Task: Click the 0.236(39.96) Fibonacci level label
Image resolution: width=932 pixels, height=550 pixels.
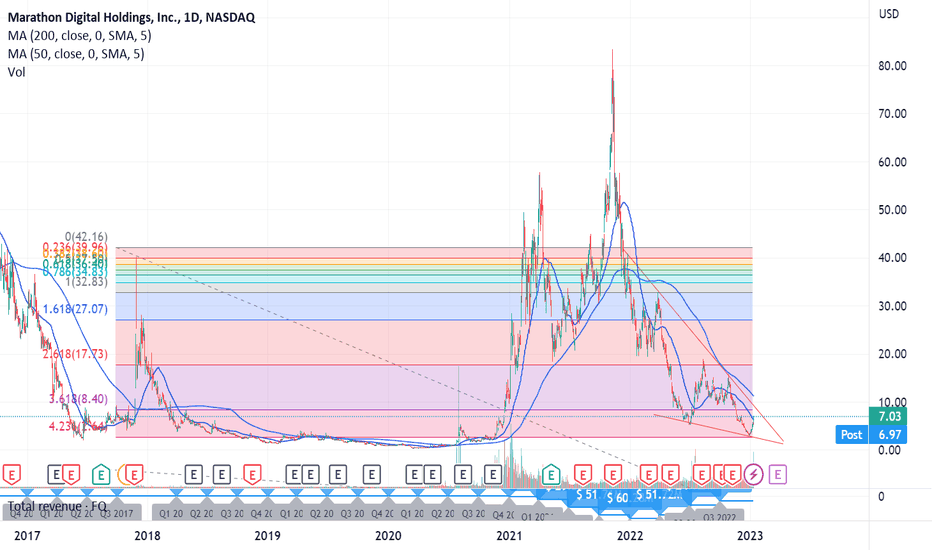Action: 75,247
